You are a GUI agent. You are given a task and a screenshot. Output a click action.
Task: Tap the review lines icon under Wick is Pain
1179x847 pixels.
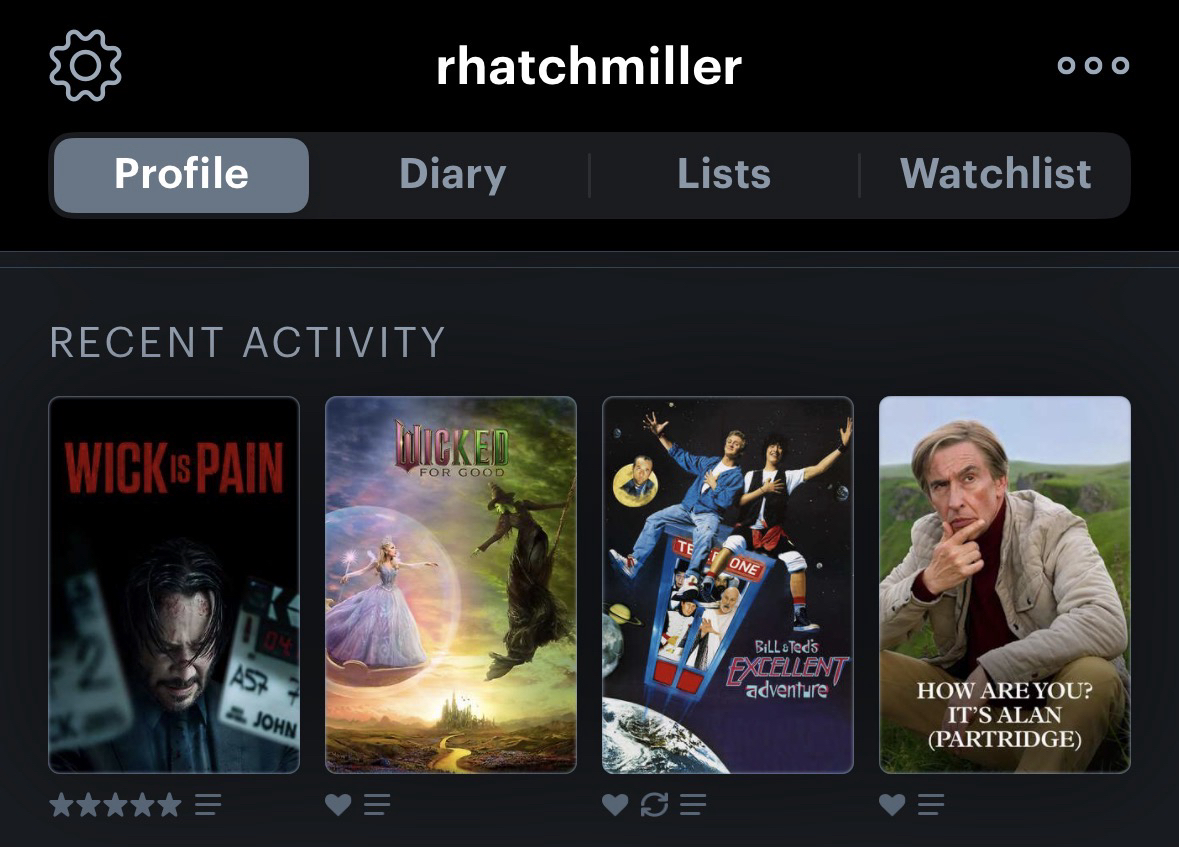click(x=208, y=804)
